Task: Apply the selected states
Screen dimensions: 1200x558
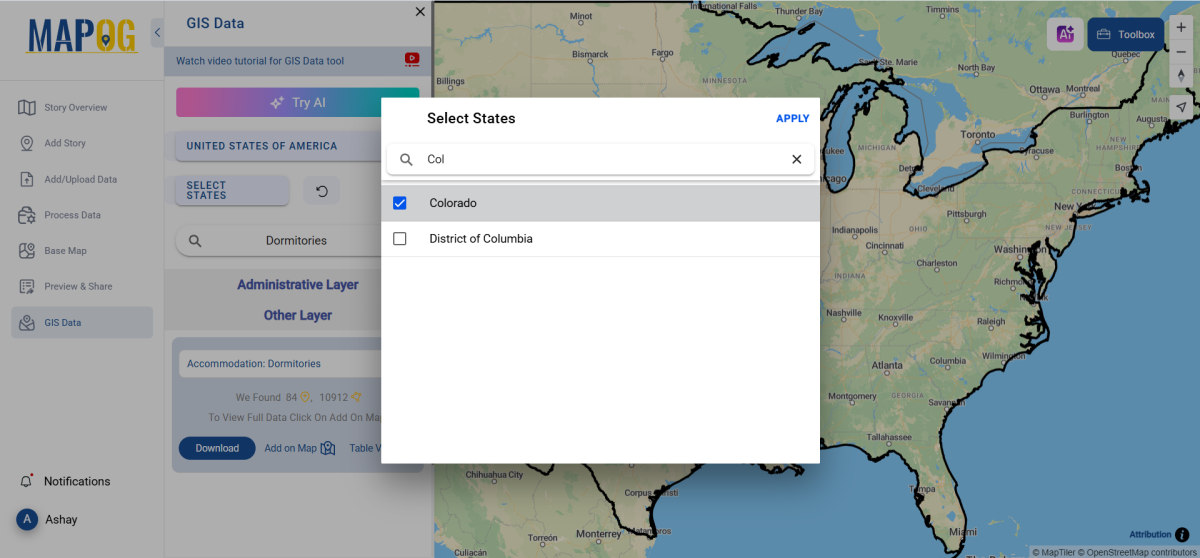Action: pos(792,118)
